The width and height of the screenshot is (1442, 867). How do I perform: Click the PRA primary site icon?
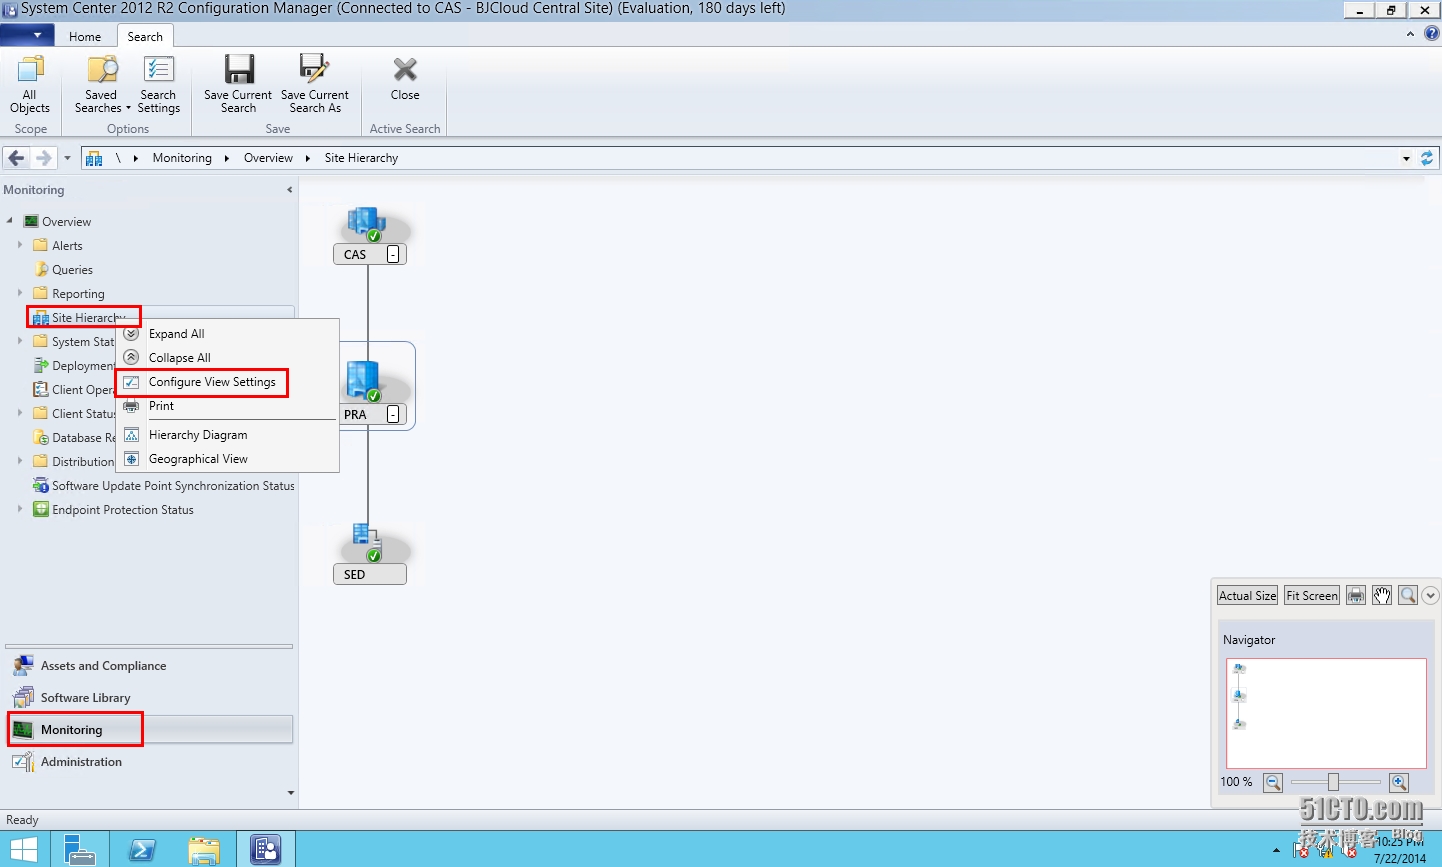coord(364,382)
